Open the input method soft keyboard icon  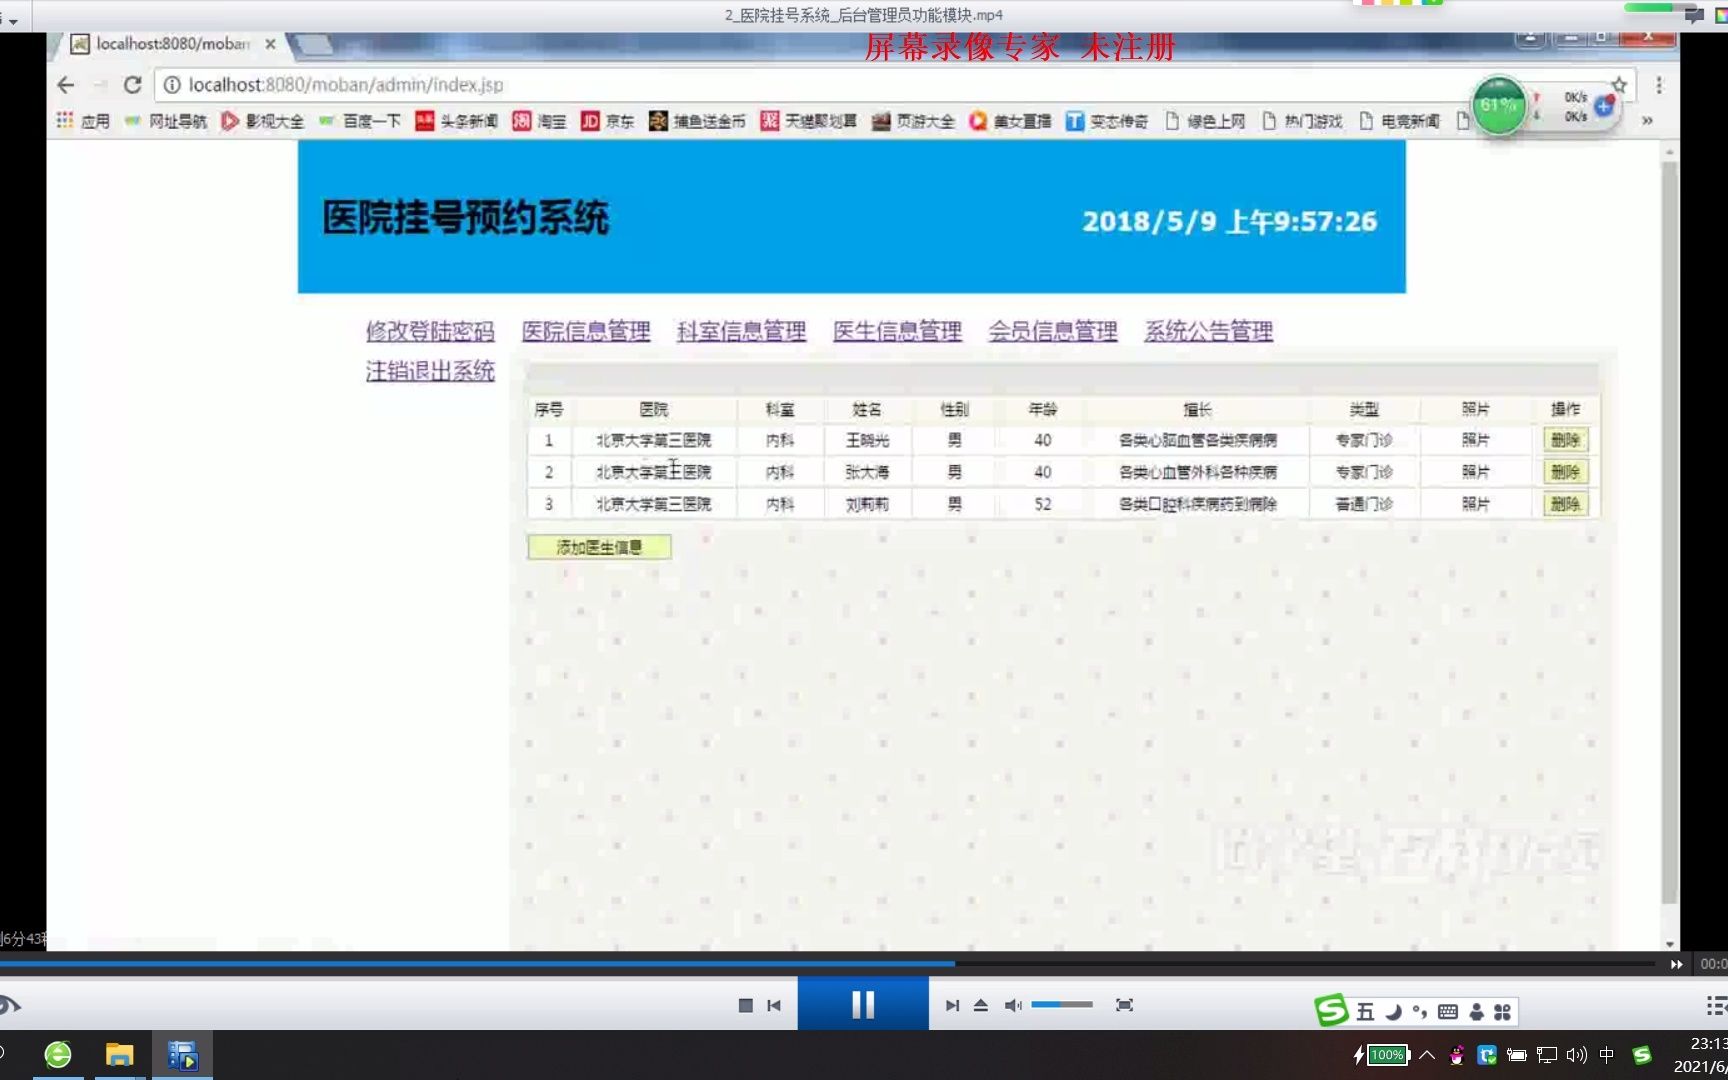point(1447,1012)
